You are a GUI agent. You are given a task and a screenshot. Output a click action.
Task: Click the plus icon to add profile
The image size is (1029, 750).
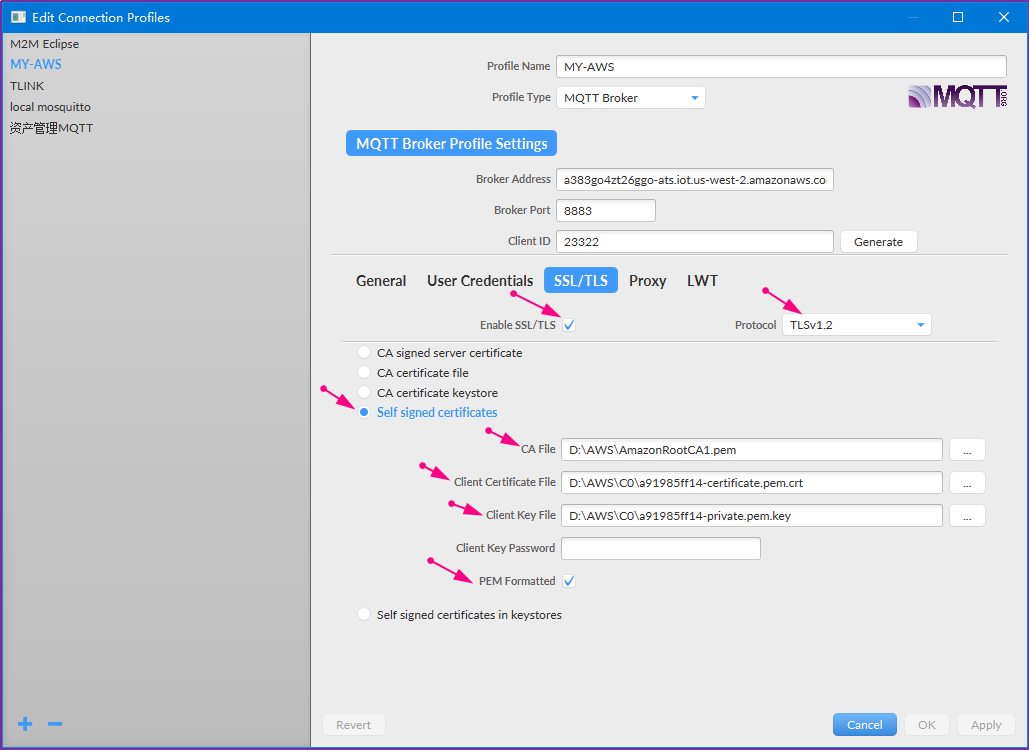[x=25, y=724]
